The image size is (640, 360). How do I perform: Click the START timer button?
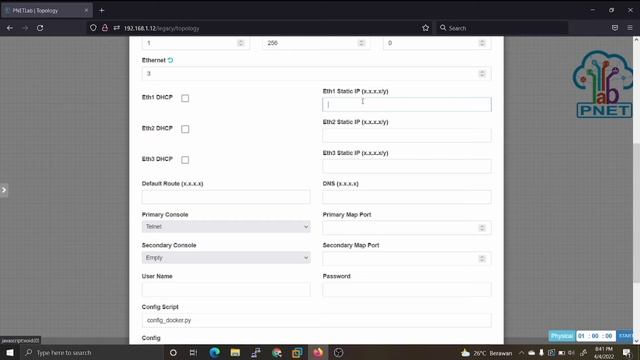[x=625, y=336]
